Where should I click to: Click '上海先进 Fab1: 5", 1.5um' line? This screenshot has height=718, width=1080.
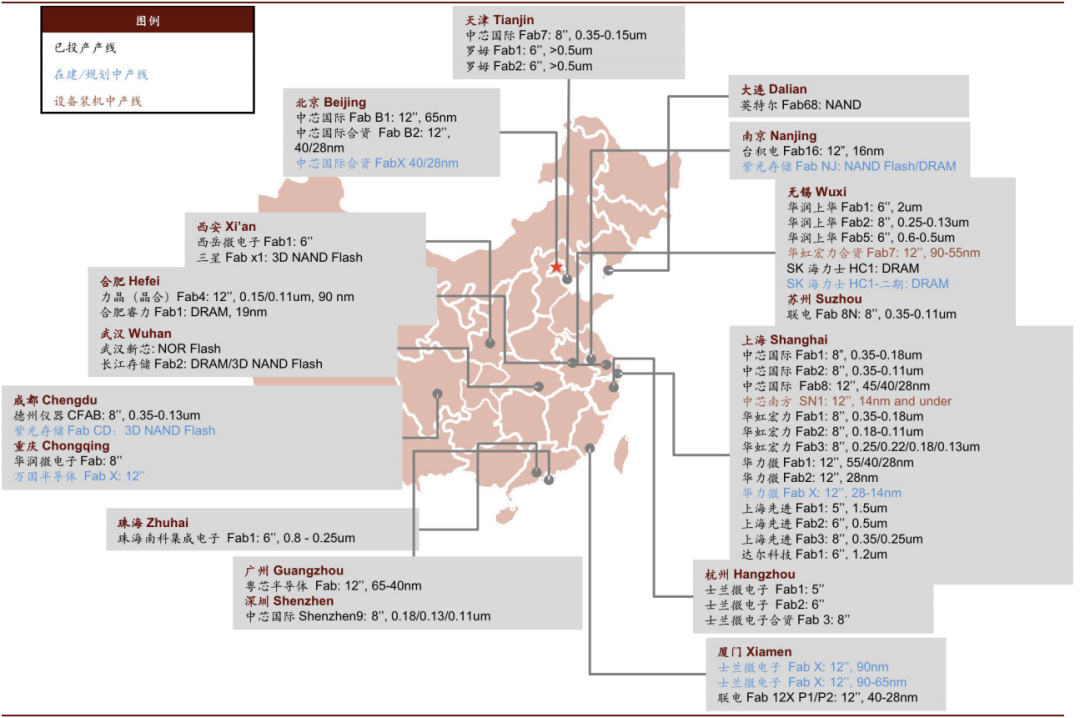pyautogui.click(x=814, y=508)
